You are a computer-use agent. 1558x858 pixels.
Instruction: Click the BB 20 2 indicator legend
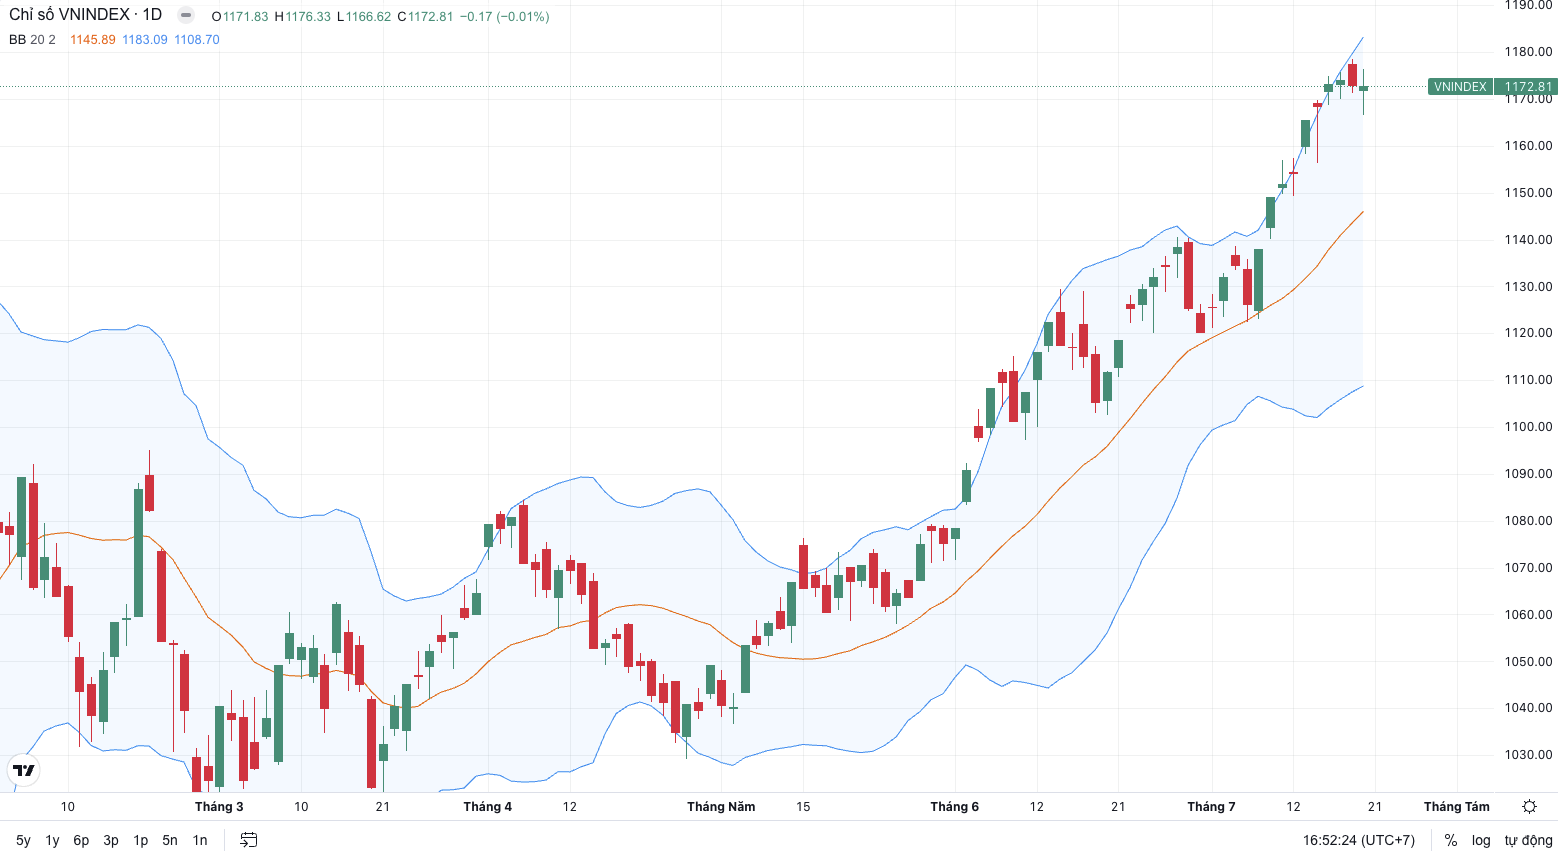tap(33, 40)
